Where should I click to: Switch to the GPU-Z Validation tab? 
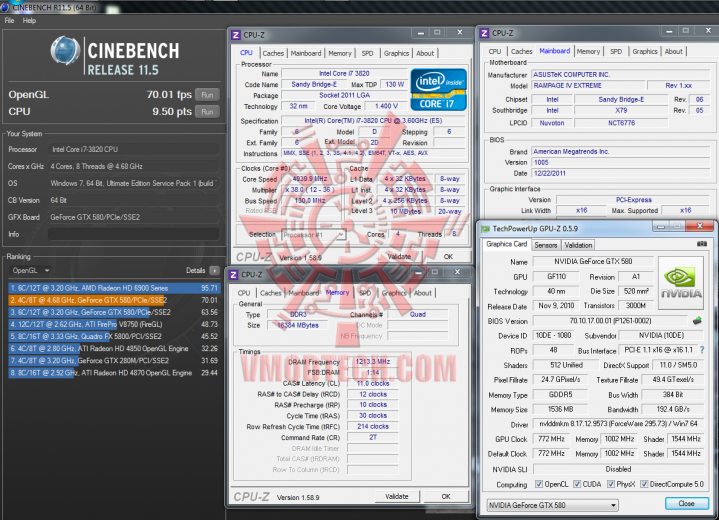pyautogui.click(x=578, y=245)
